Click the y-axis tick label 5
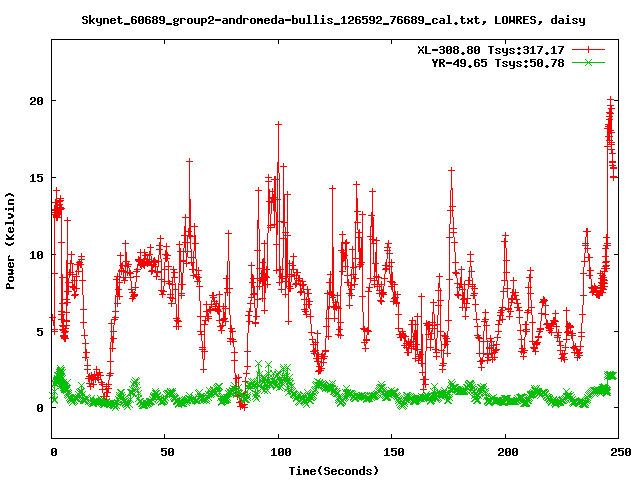The width and height of the screenshot is (640, 480). (40, 332)
